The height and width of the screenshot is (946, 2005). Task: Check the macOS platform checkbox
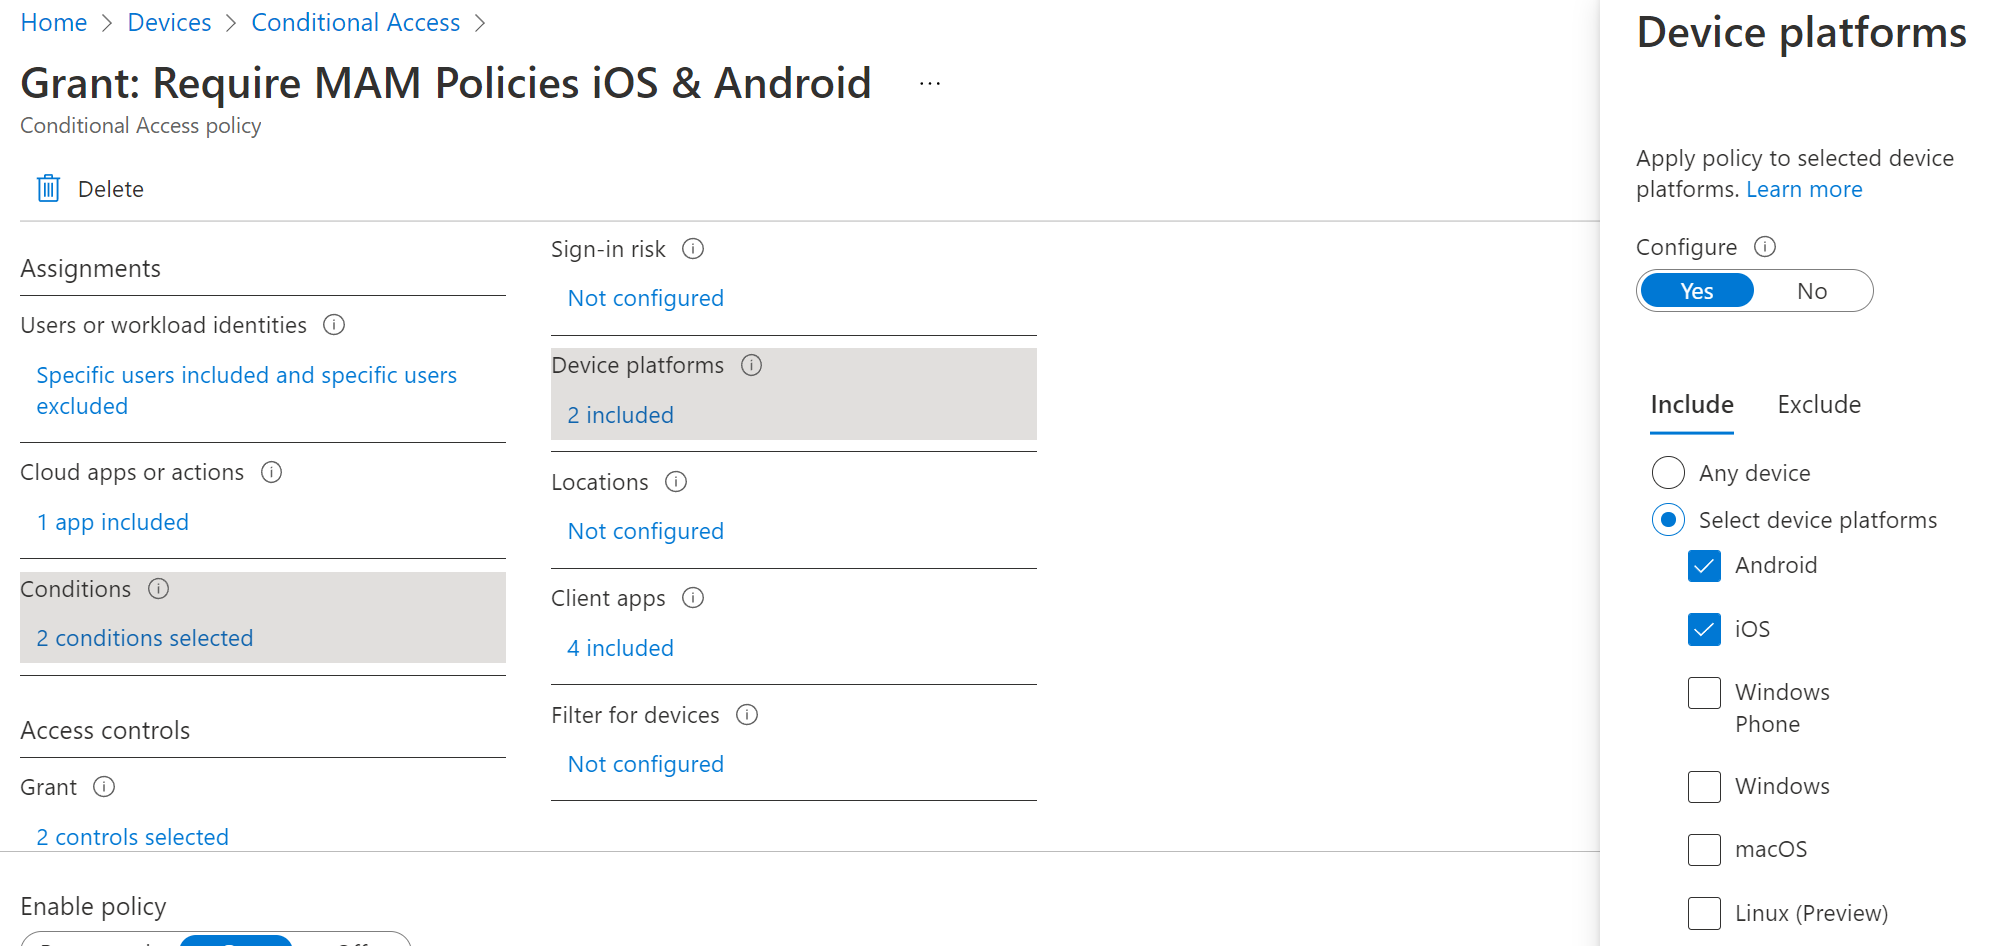(x=1704, y=850)
